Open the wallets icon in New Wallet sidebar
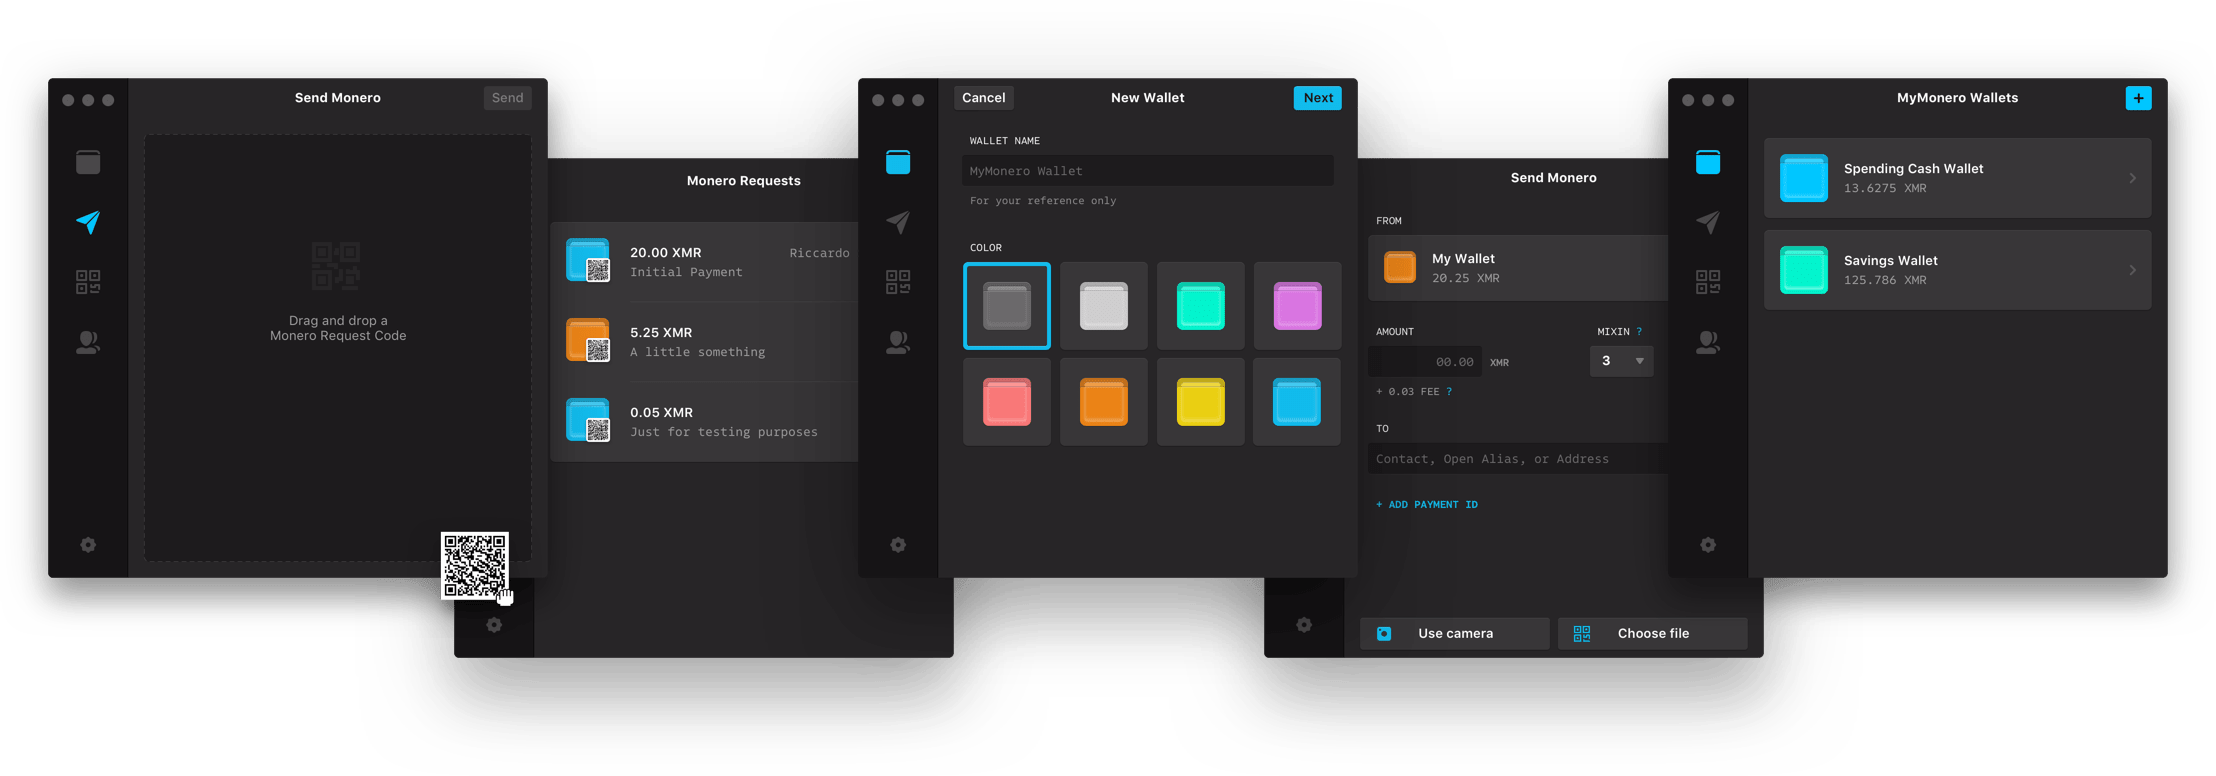The width and height of the screenshot is (2216, 776). [x=898, y=162]
